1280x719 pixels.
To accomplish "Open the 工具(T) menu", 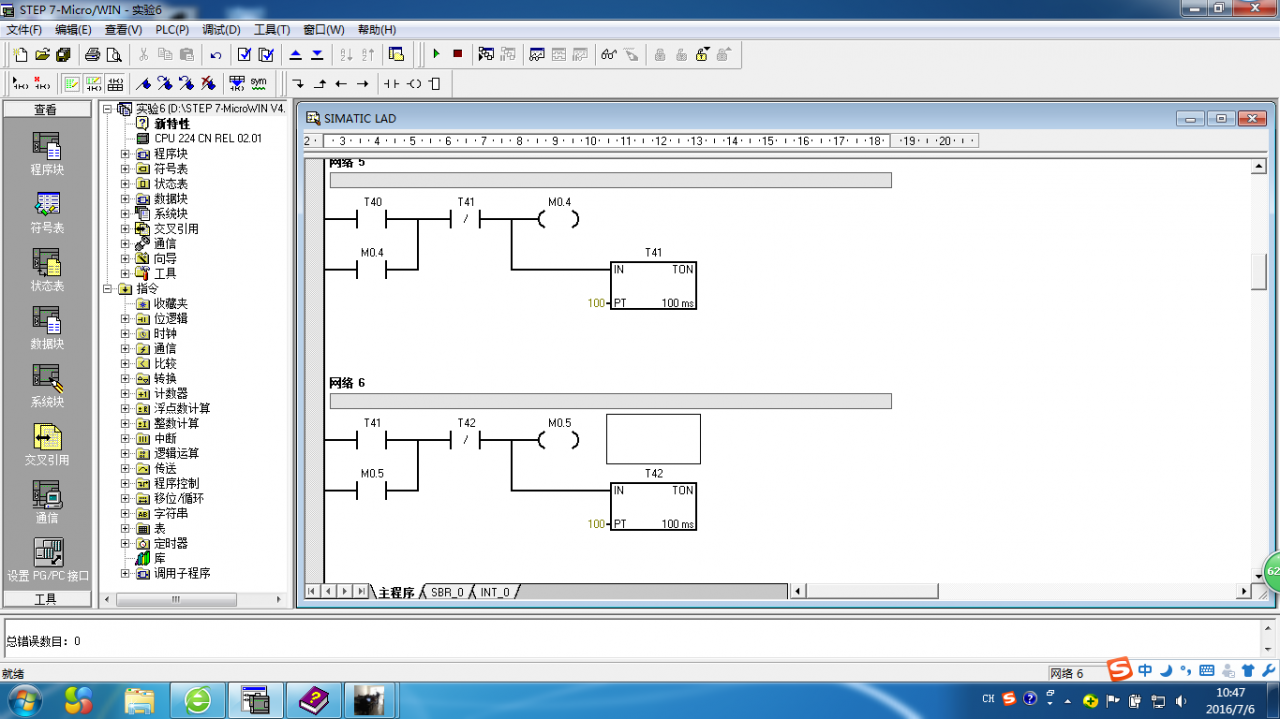I will click(x=272, y=30).
